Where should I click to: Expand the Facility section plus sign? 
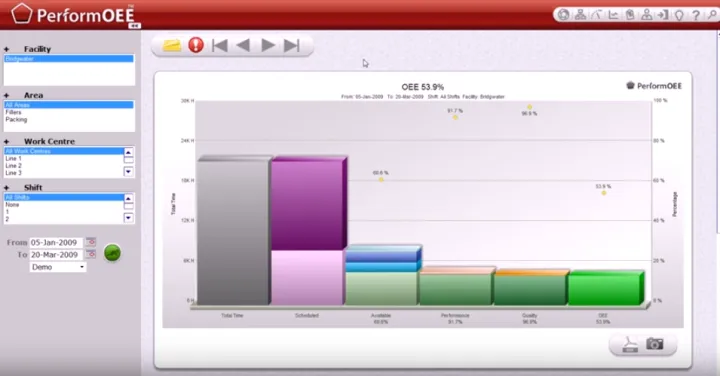(6, 49)
